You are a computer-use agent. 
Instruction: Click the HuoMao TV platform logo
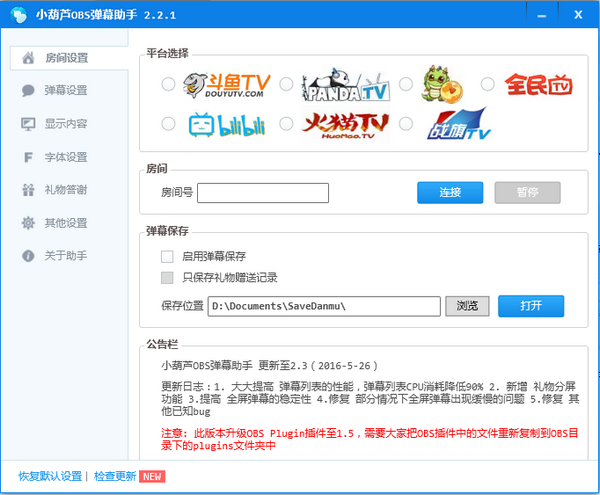pos(346,125)
